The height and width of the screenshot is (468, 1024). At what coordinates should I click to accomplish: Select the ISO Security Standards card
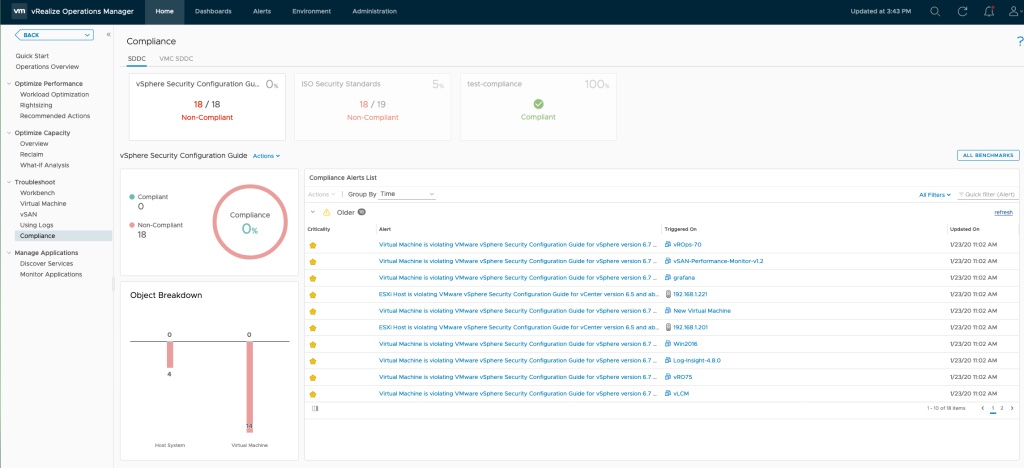coord(372,106)
